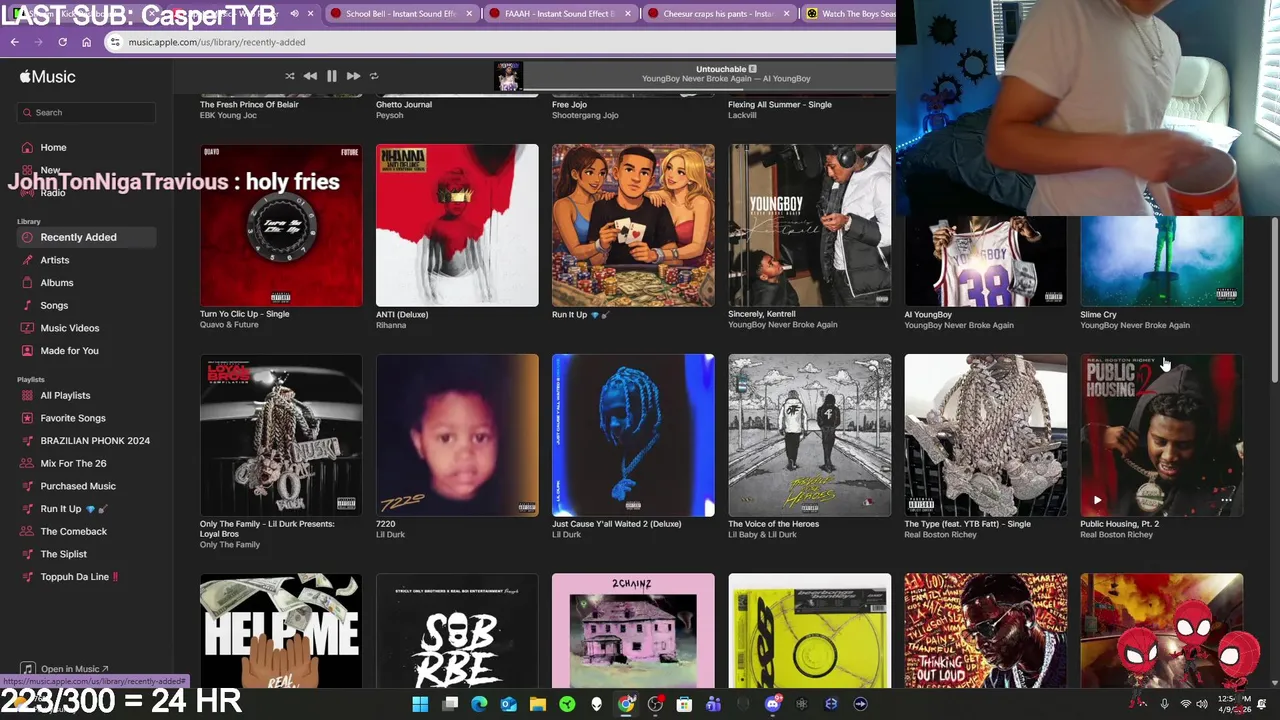Click the browser Reload button
This screenshot has height=720, width=1280.
point(62,42)
